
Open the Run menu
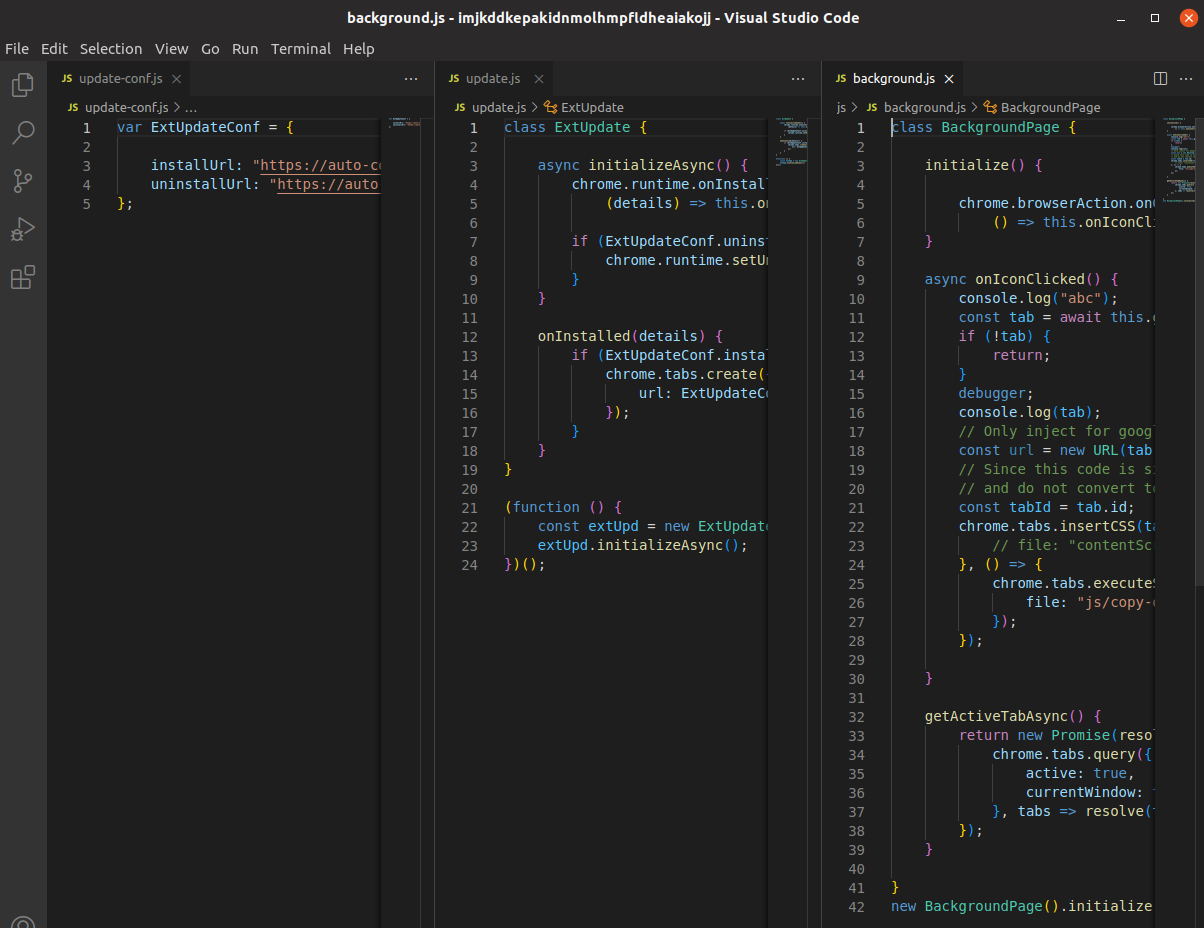click(245, 48)
